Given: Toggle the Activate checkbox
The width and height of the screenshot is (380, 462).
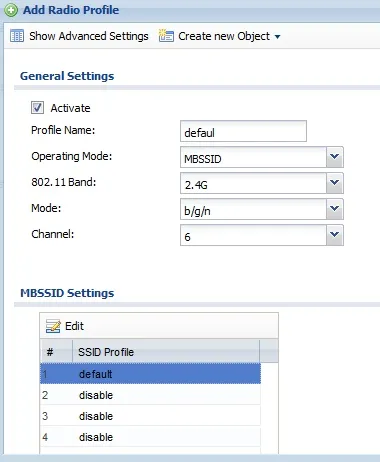Looking at the screenshot, I should click(x=37, y=108).
